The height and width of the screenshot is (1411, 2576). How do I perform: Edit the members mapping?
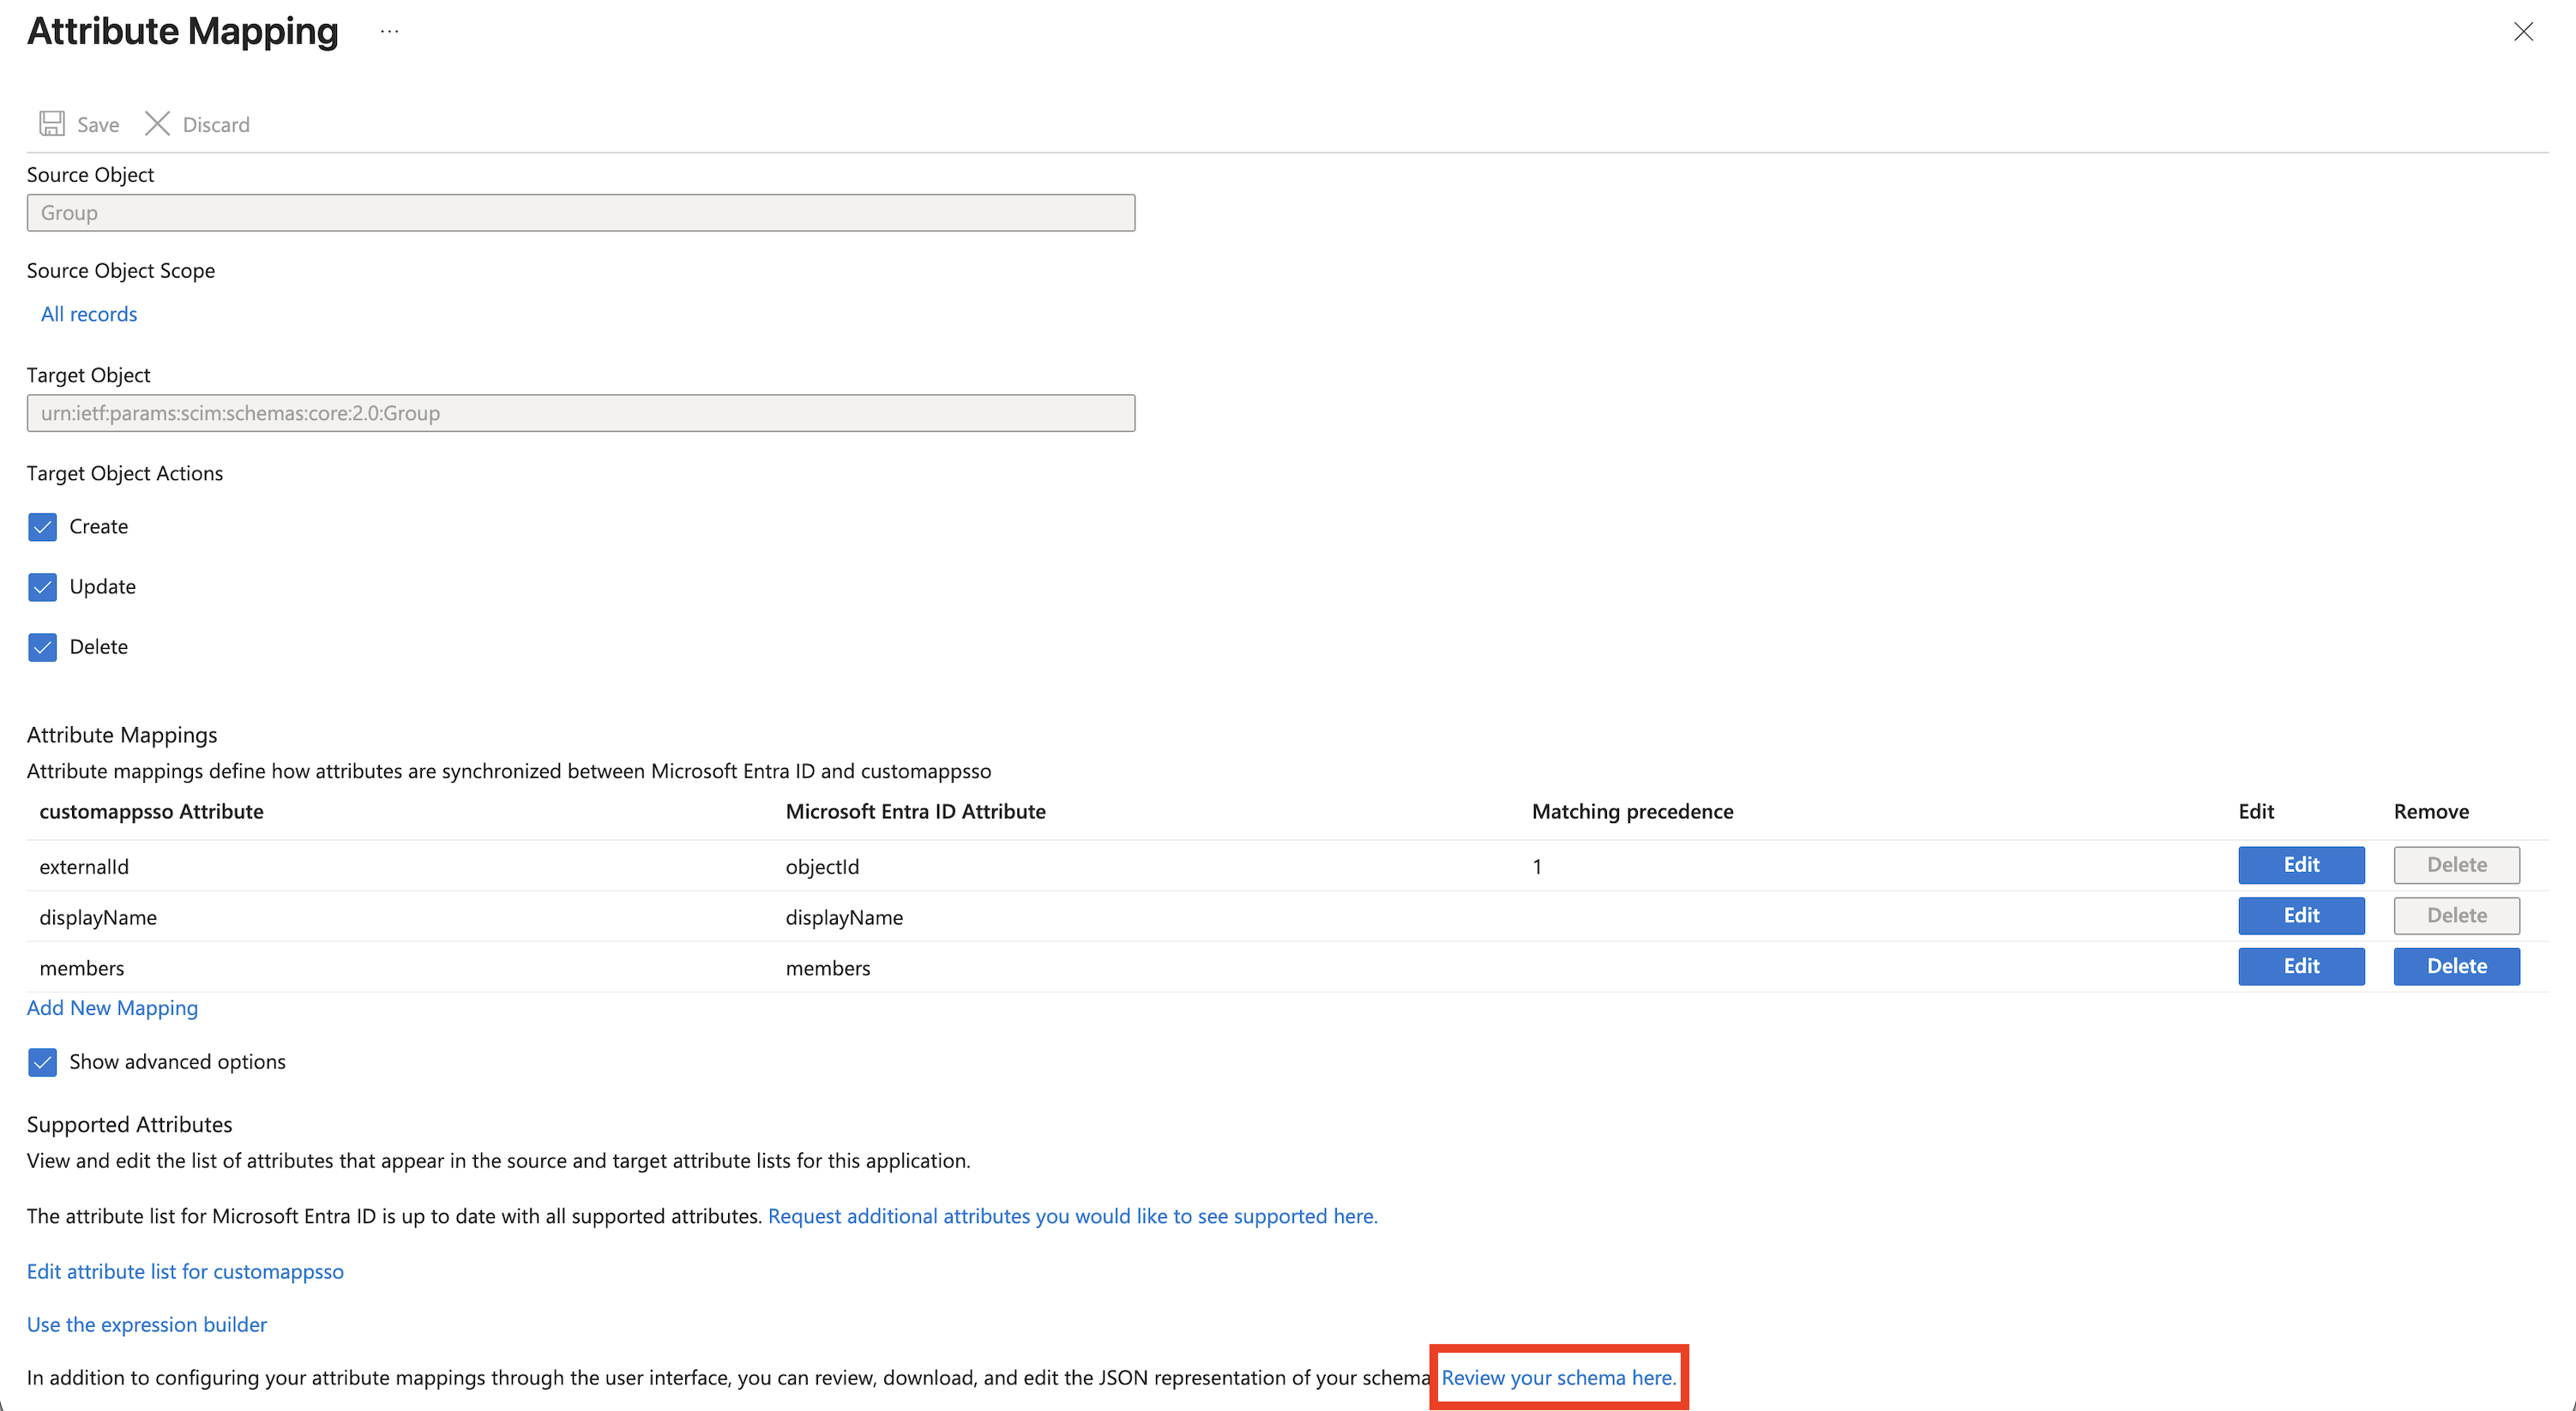point(2300,967)
